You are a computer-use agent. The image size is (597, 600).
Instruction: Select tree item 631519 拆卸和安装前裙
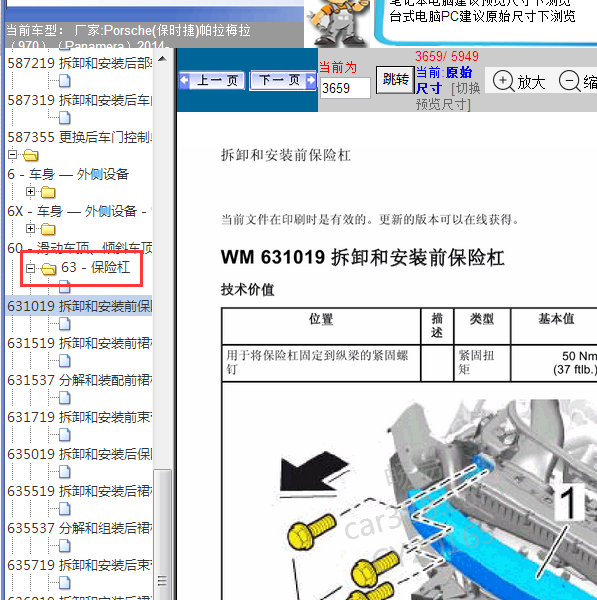click(x=80, y=343)
